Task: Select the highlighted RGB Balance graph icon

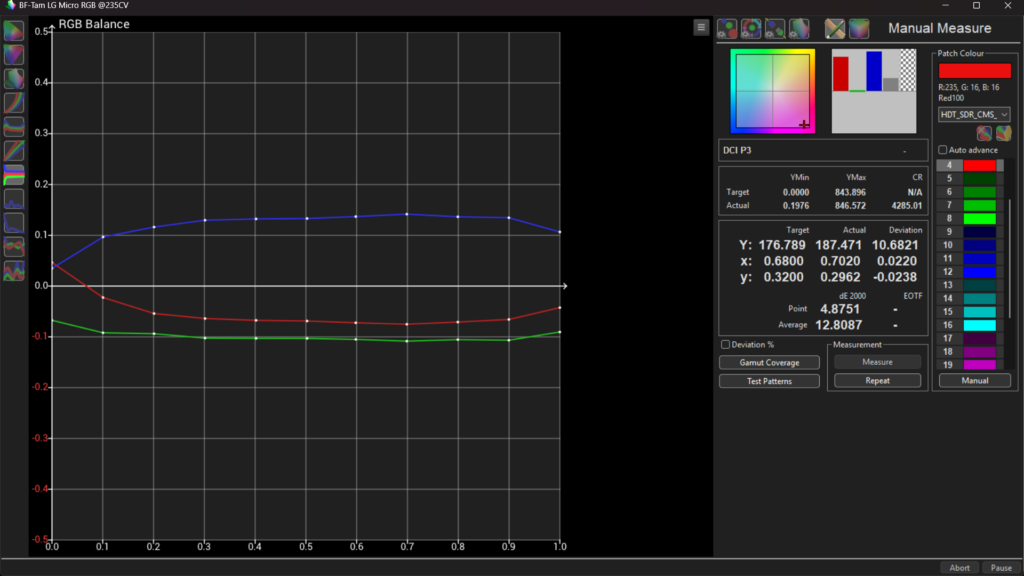Action: 14,175
